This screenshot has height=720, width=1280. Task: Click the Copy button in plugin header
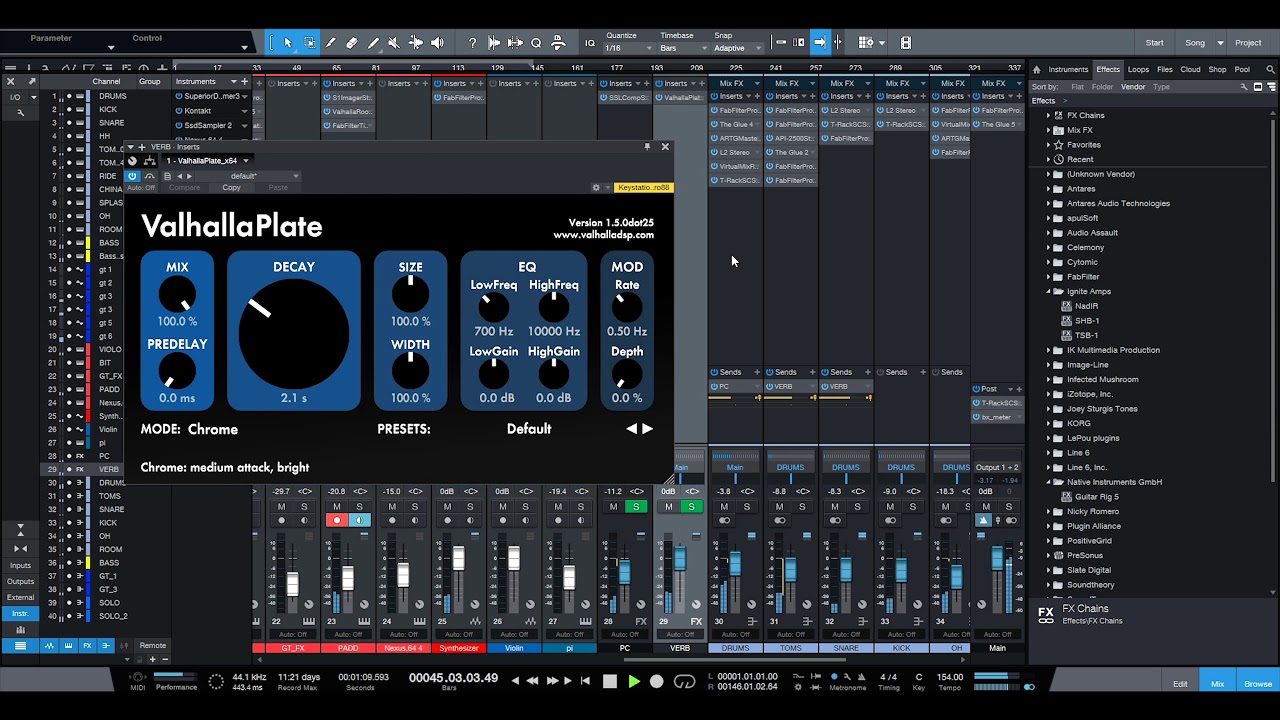pos(231,188)
